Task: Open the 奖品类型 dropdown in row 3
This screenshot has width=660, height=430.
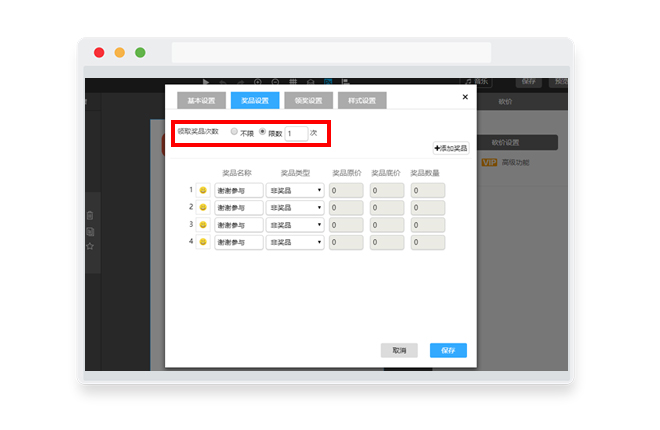Action: click(295, 225)
